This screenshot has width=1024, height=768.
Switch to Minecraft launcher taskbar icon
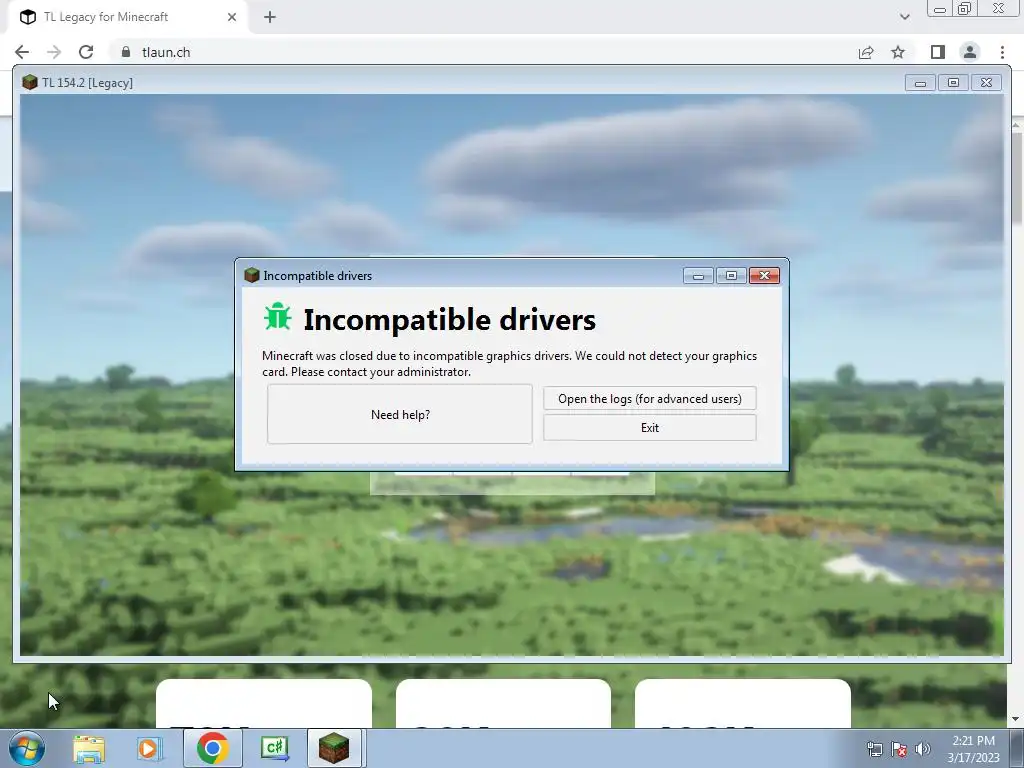point(334,748)
